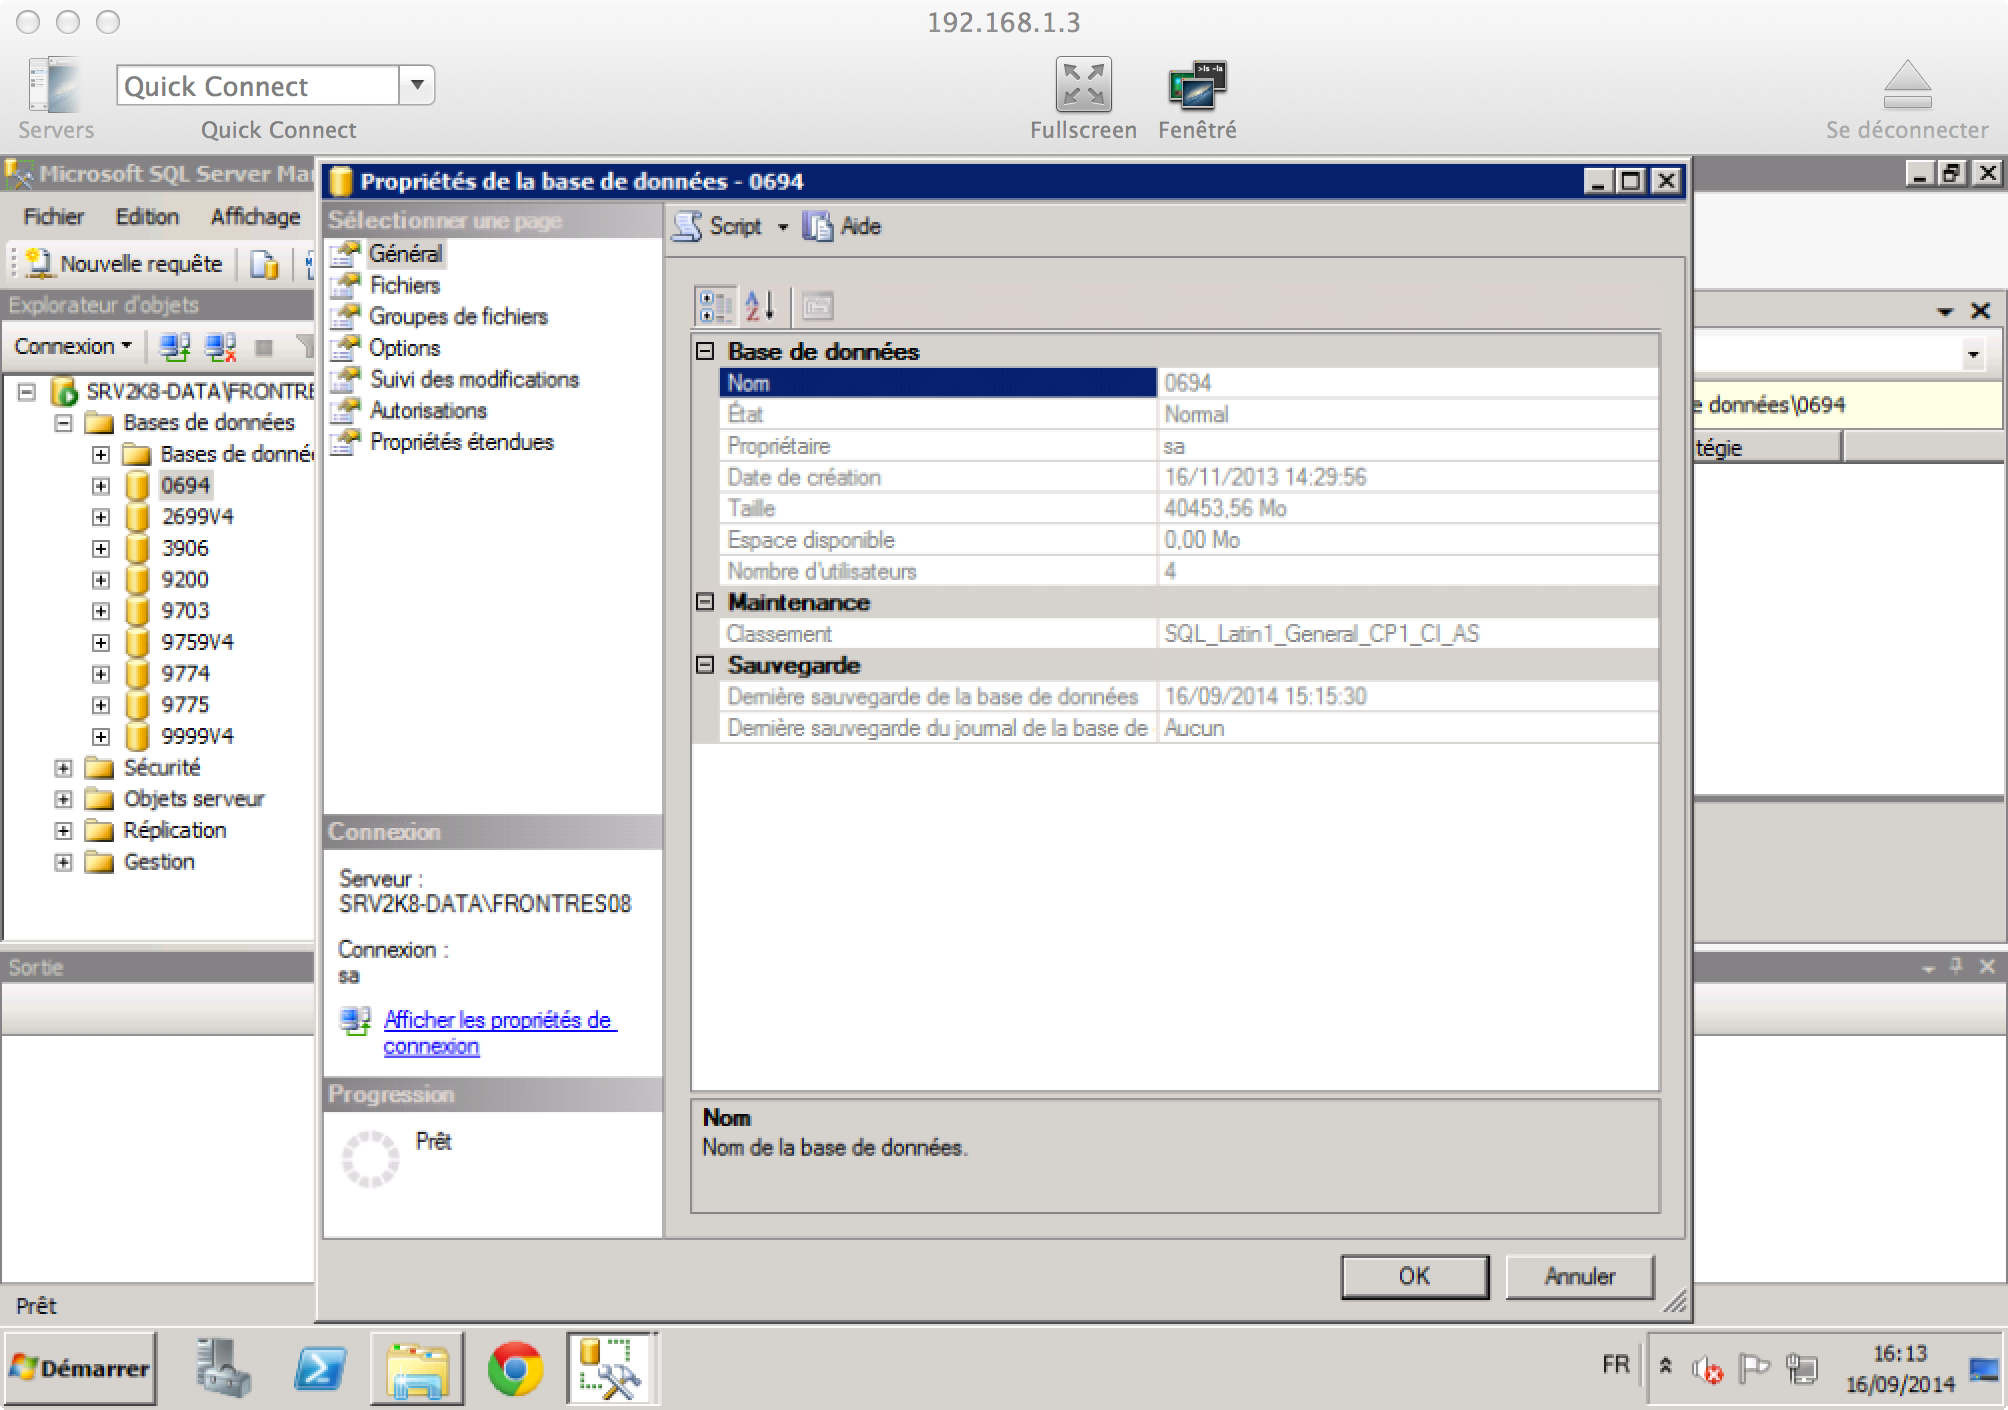Collapse the SRV2K8-DATA server node

27,391
